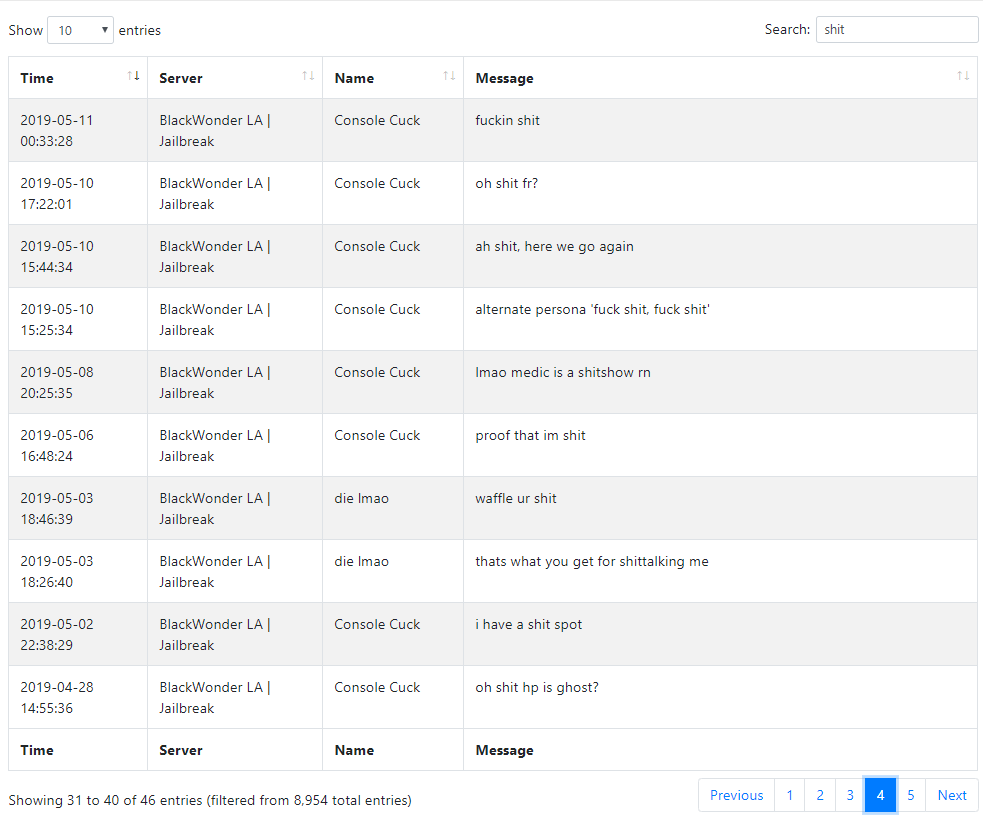This screenshot has width=983, height=822.
Task: Sort table by Message column arrows
Action: [963, 76]
